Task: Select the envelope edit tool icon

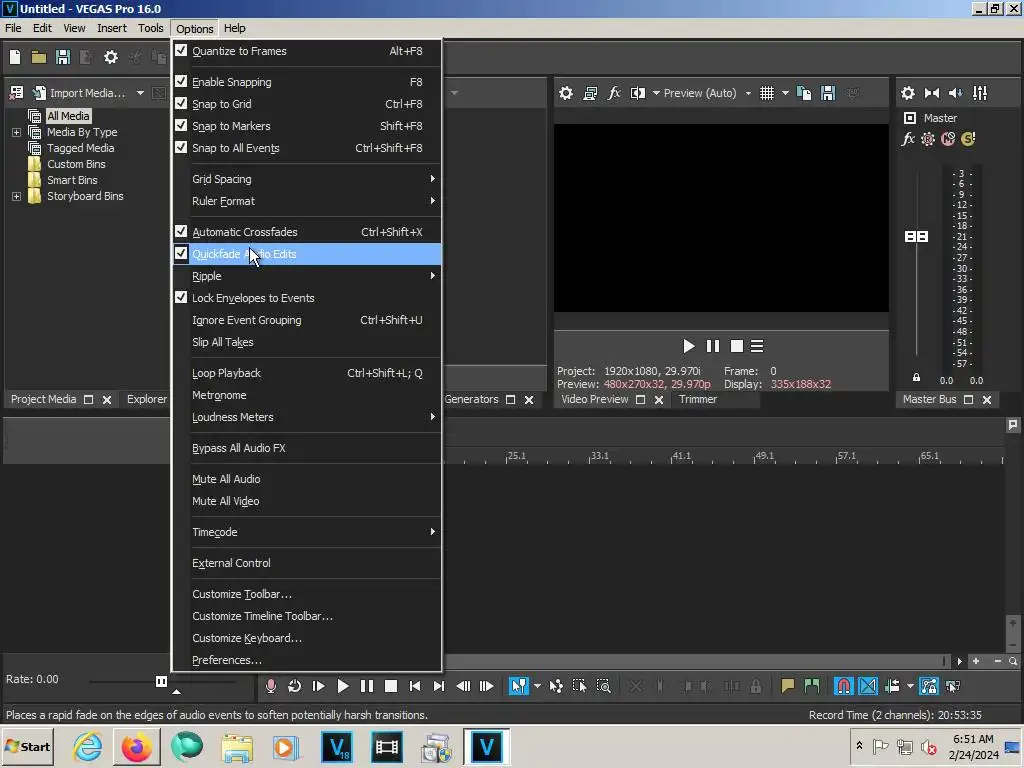Action: pos(556,686)
